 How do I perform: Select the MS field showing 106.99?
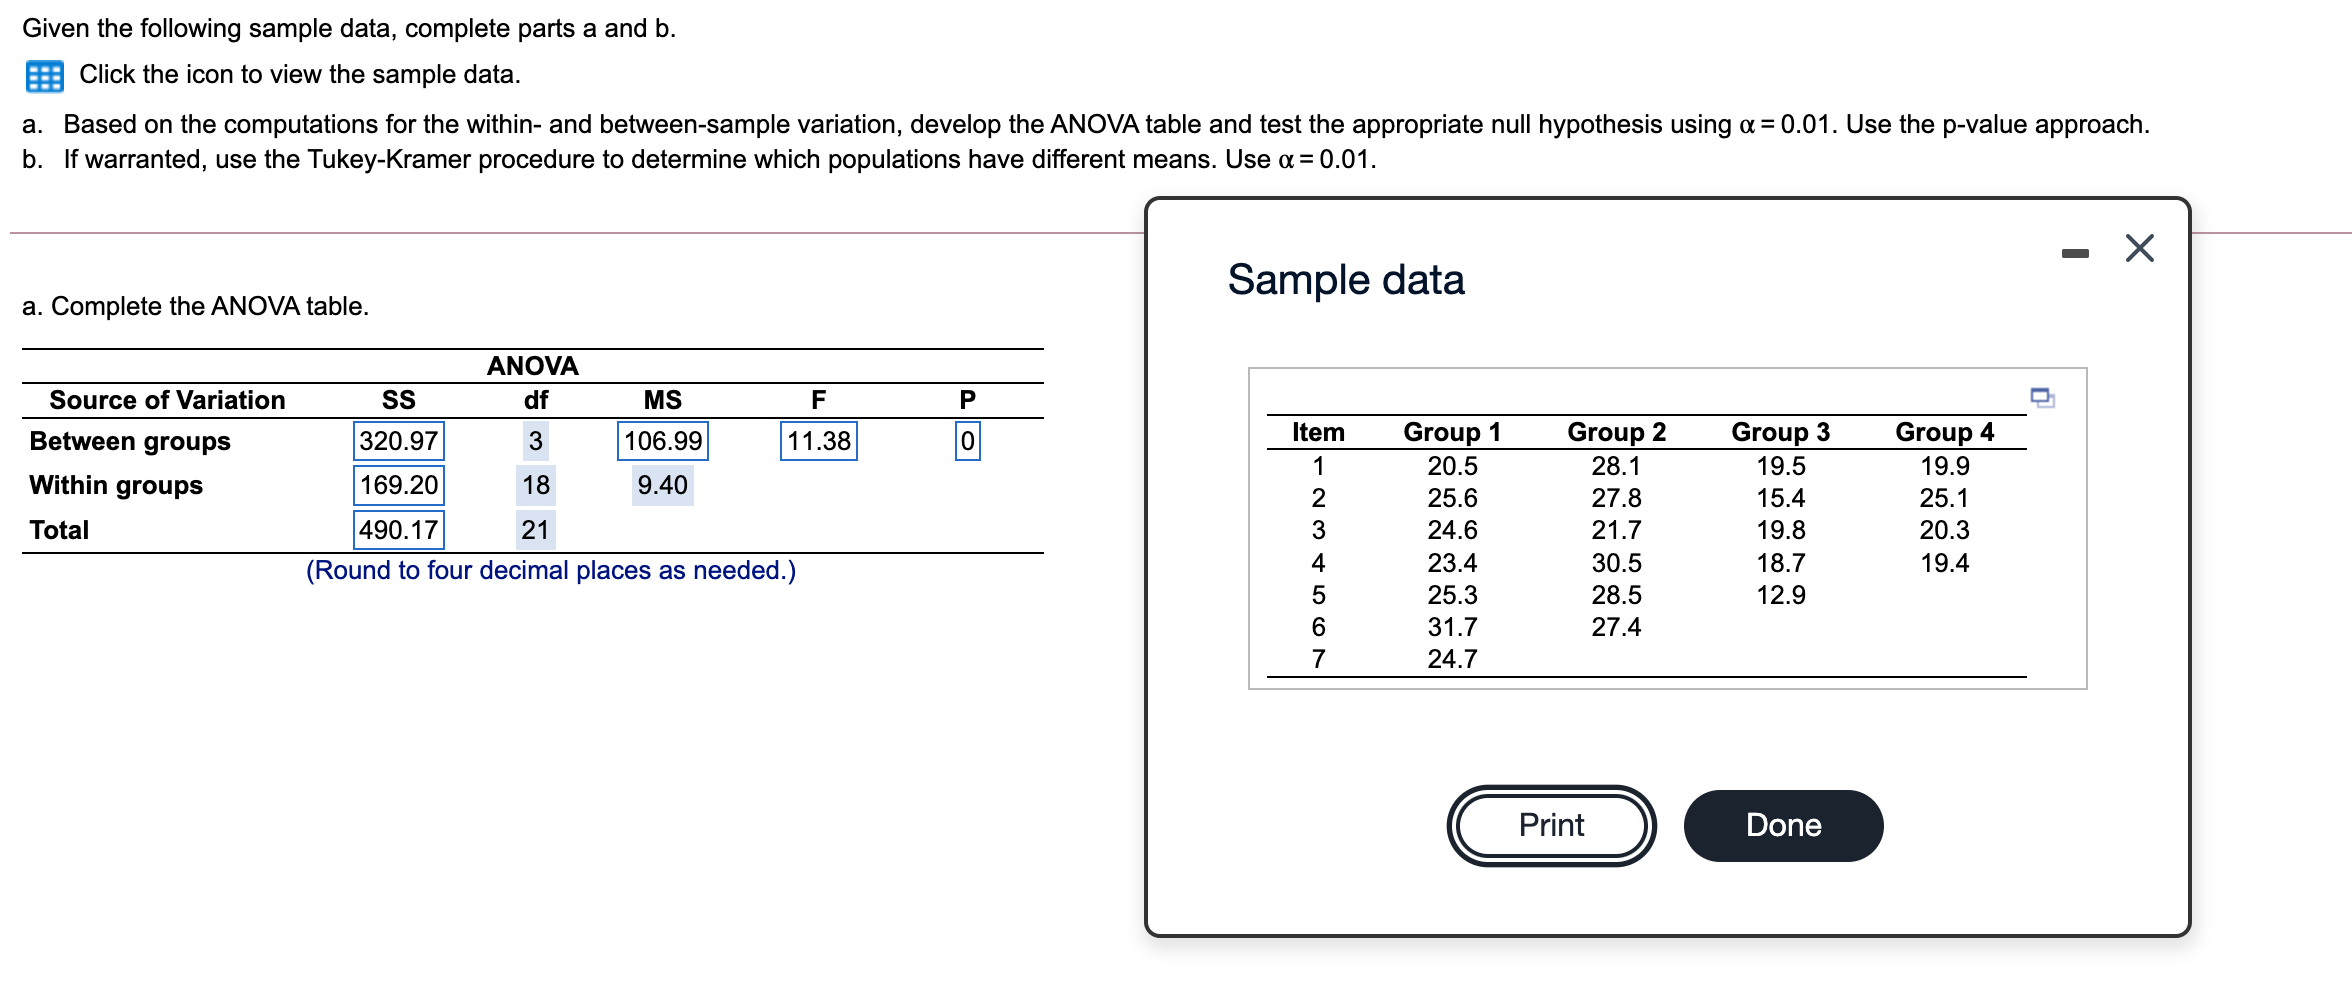663,441
